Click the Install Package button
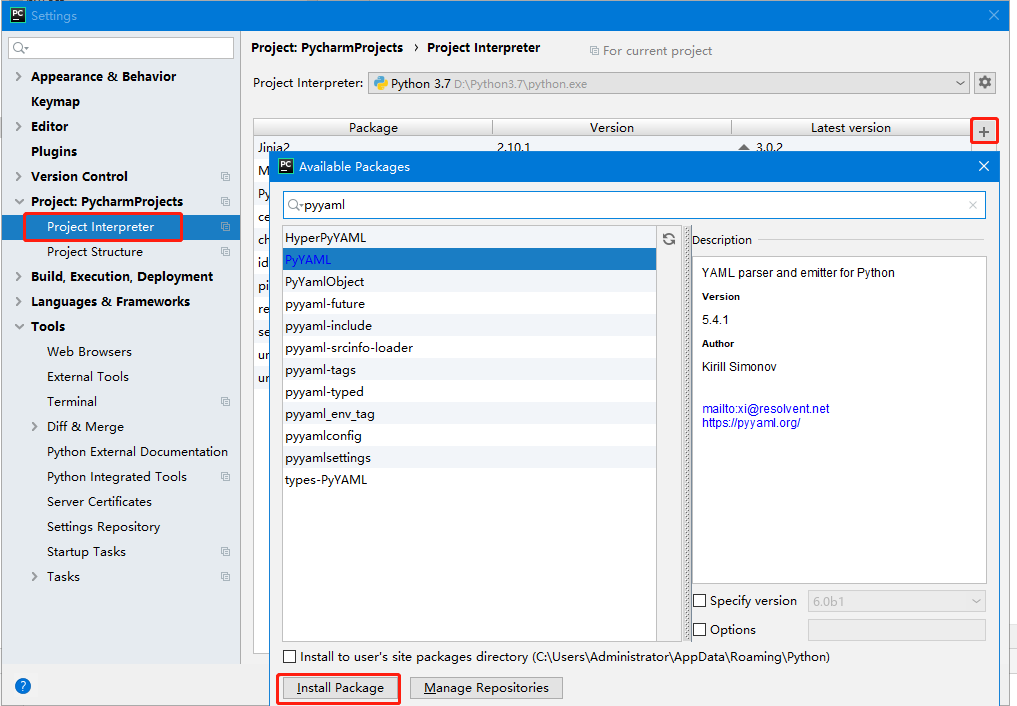Viewport: 1017px width, 706px height. 340,688
